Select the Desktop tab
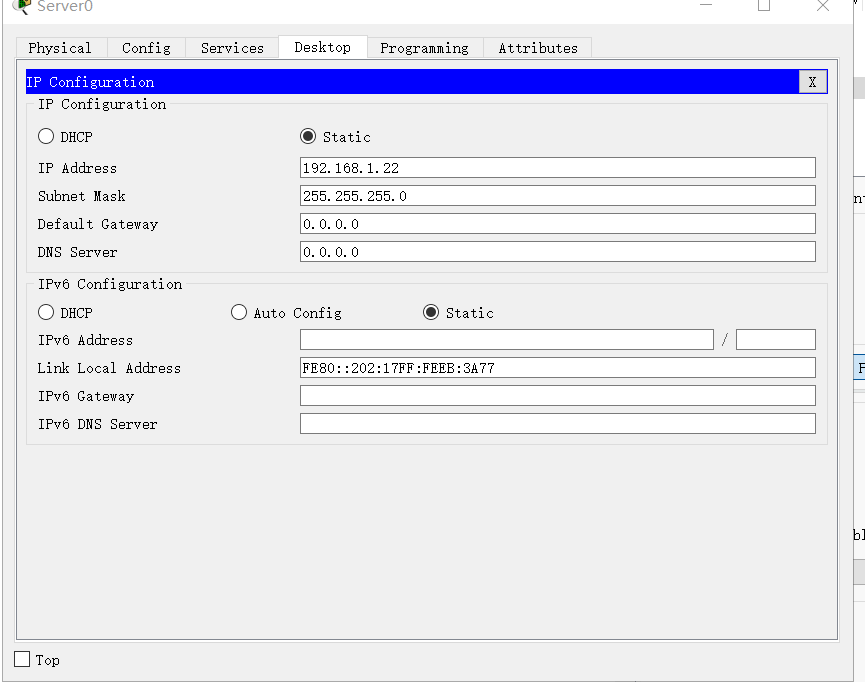Screen dimensions: 865x682 pos(323,47)
